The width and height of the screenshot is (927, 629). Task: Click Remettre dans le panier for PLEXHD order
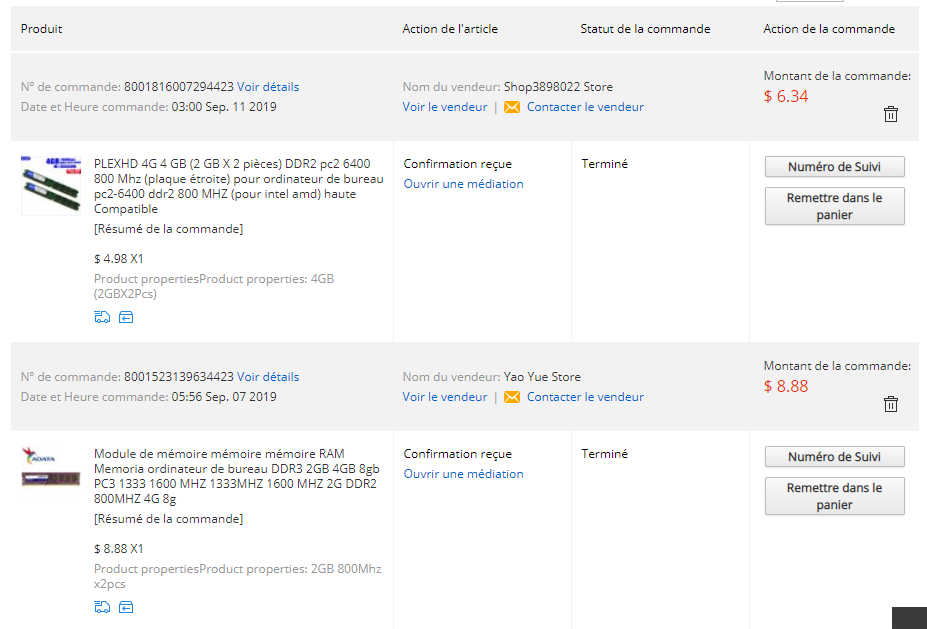coord(834,206)
